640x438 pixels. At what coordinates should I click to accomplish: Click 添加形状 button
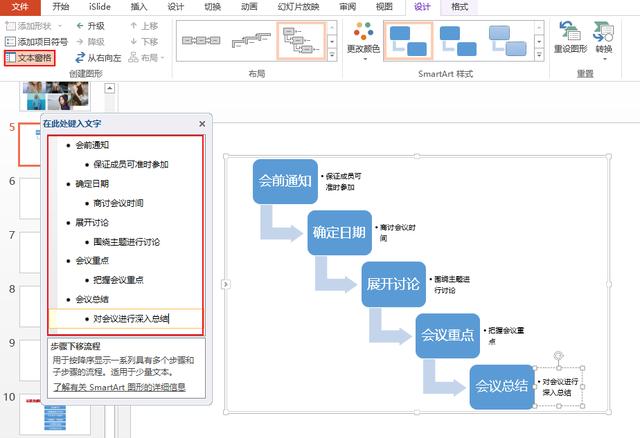pos(29,26)
